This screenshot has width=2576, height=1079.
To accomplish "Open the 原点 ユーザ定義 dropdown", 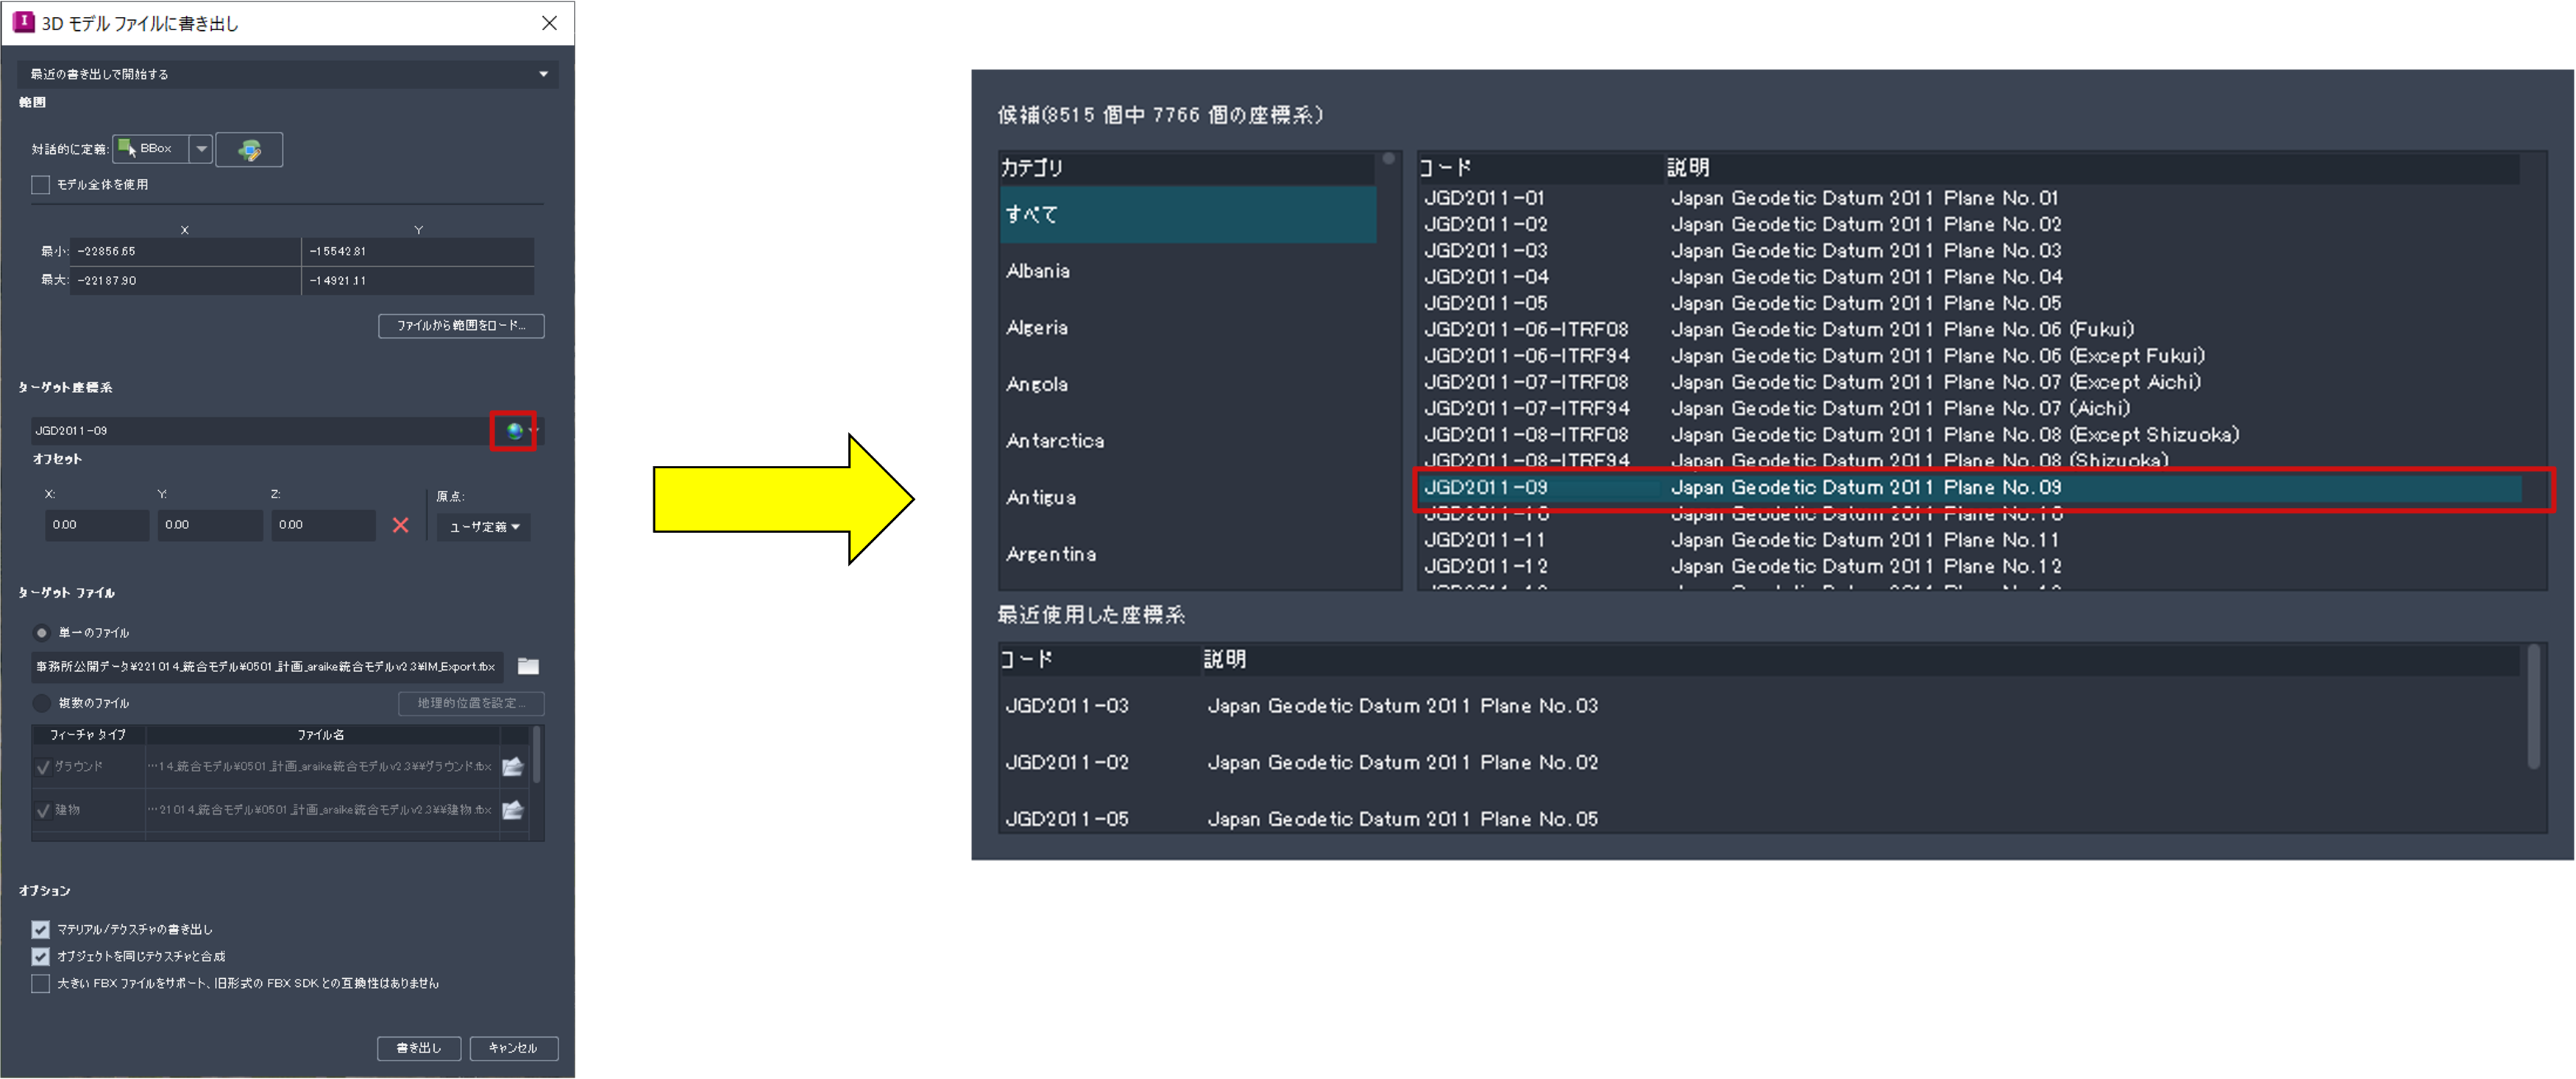I will coord(484,527).
